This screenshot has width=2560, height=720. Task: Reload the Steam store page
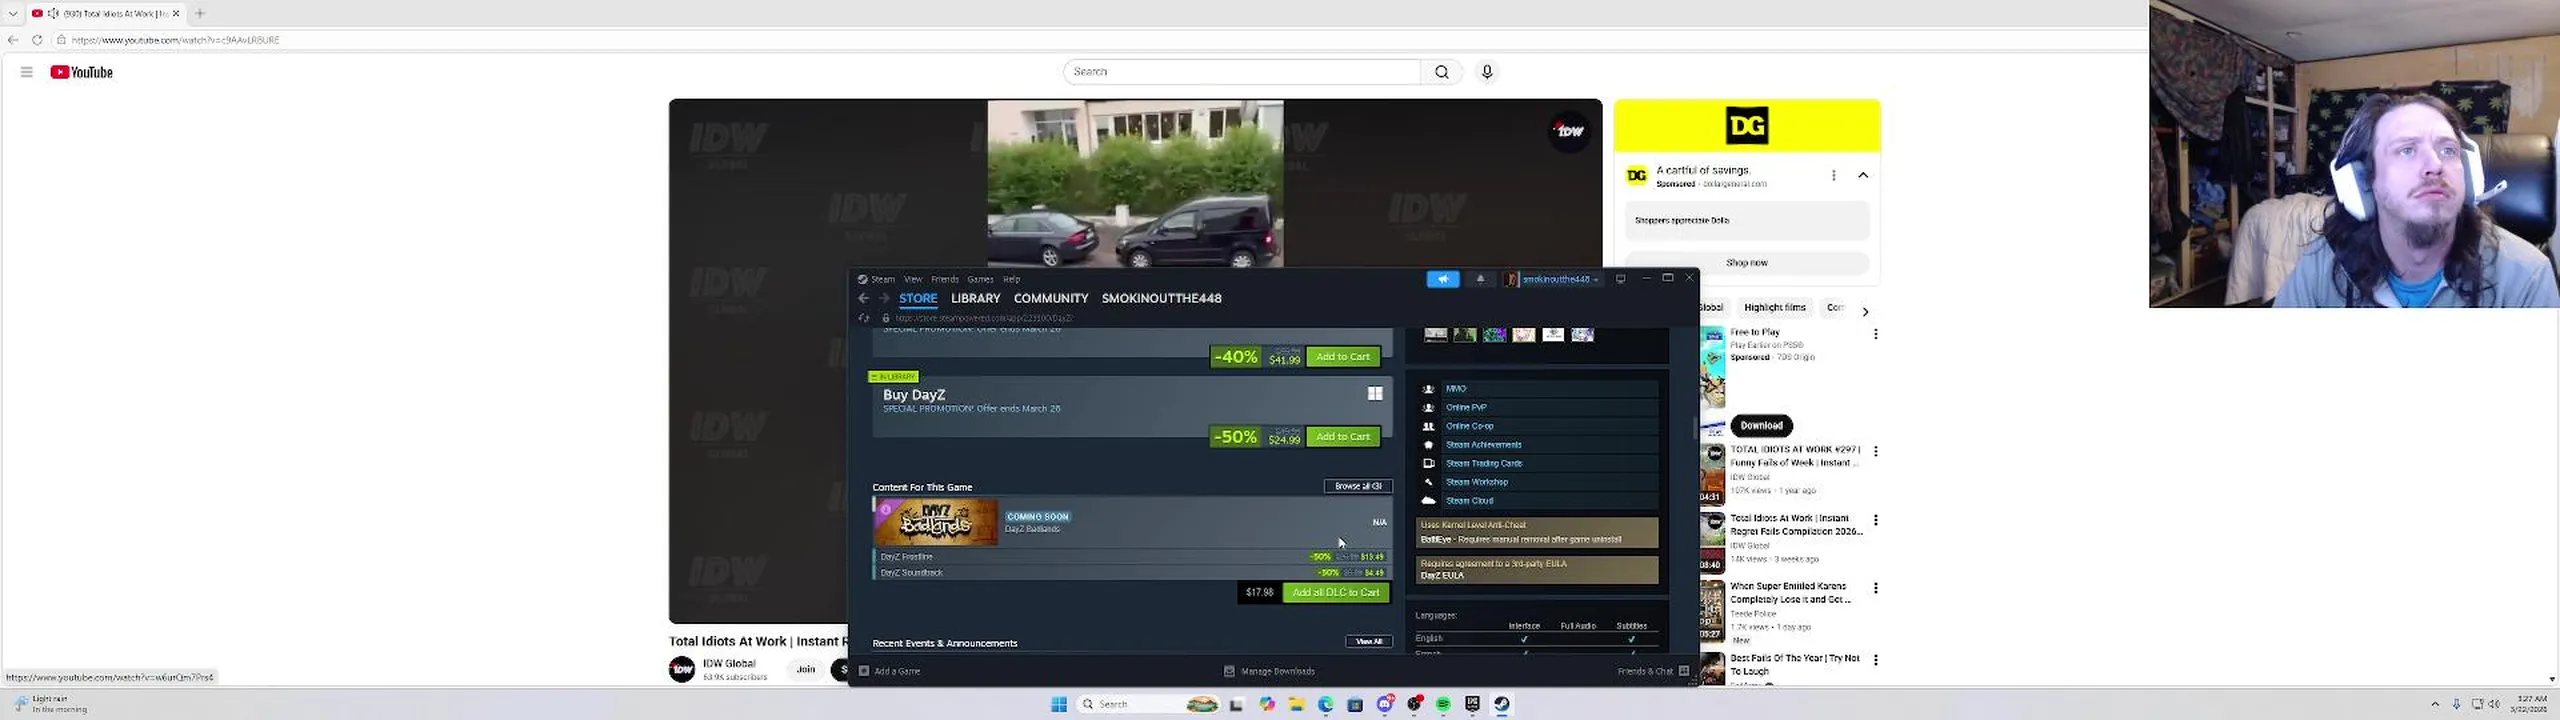pyautogui.click(x=864, y=318)
